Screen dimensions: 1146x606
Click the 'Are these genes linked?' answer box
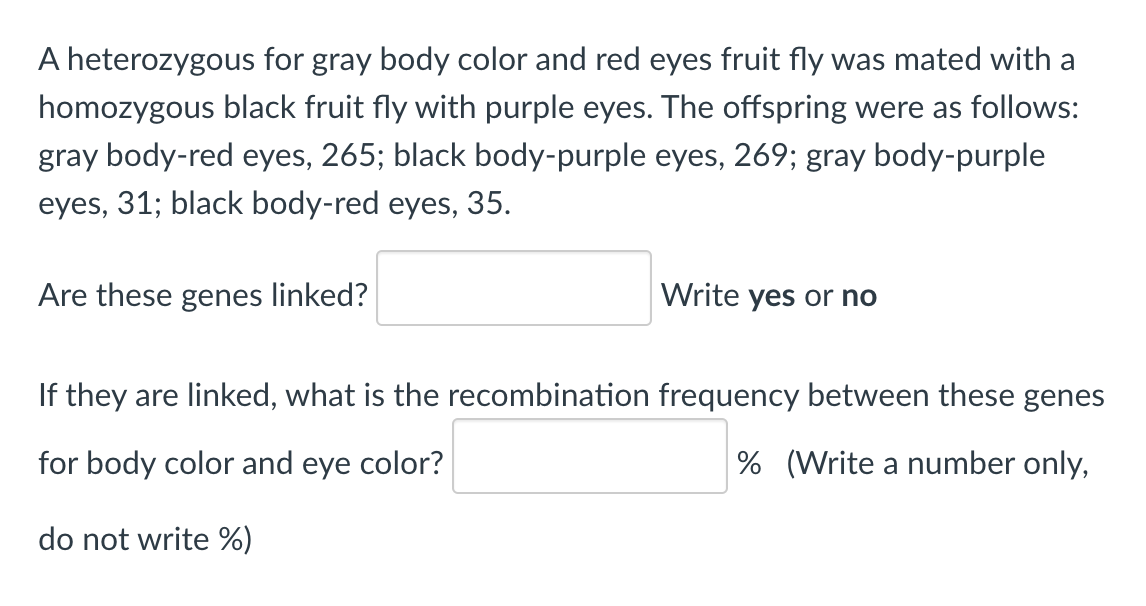click(513, 288)
